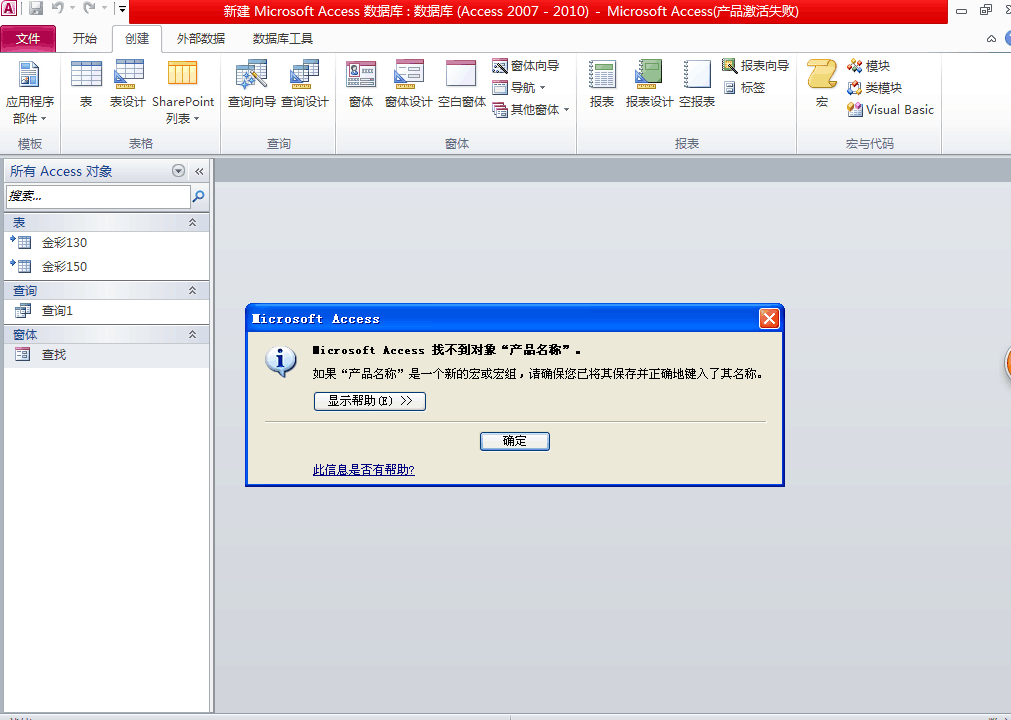Click the Undo arrow in quick access toolbar

(58, 8)
